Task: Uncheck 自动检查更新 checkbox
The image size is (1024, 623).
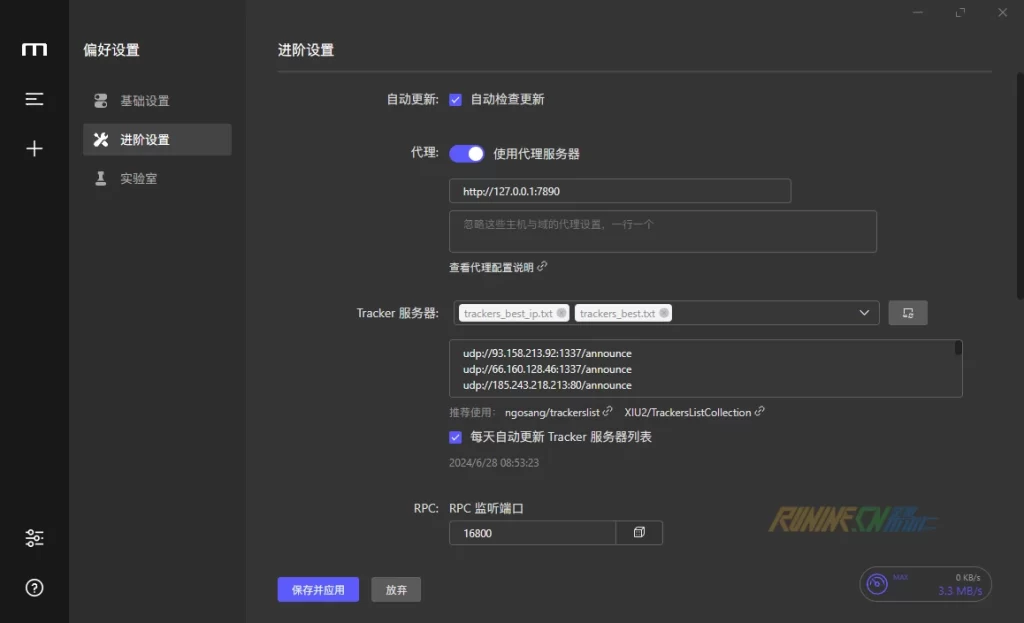Action: click(455, 100)
